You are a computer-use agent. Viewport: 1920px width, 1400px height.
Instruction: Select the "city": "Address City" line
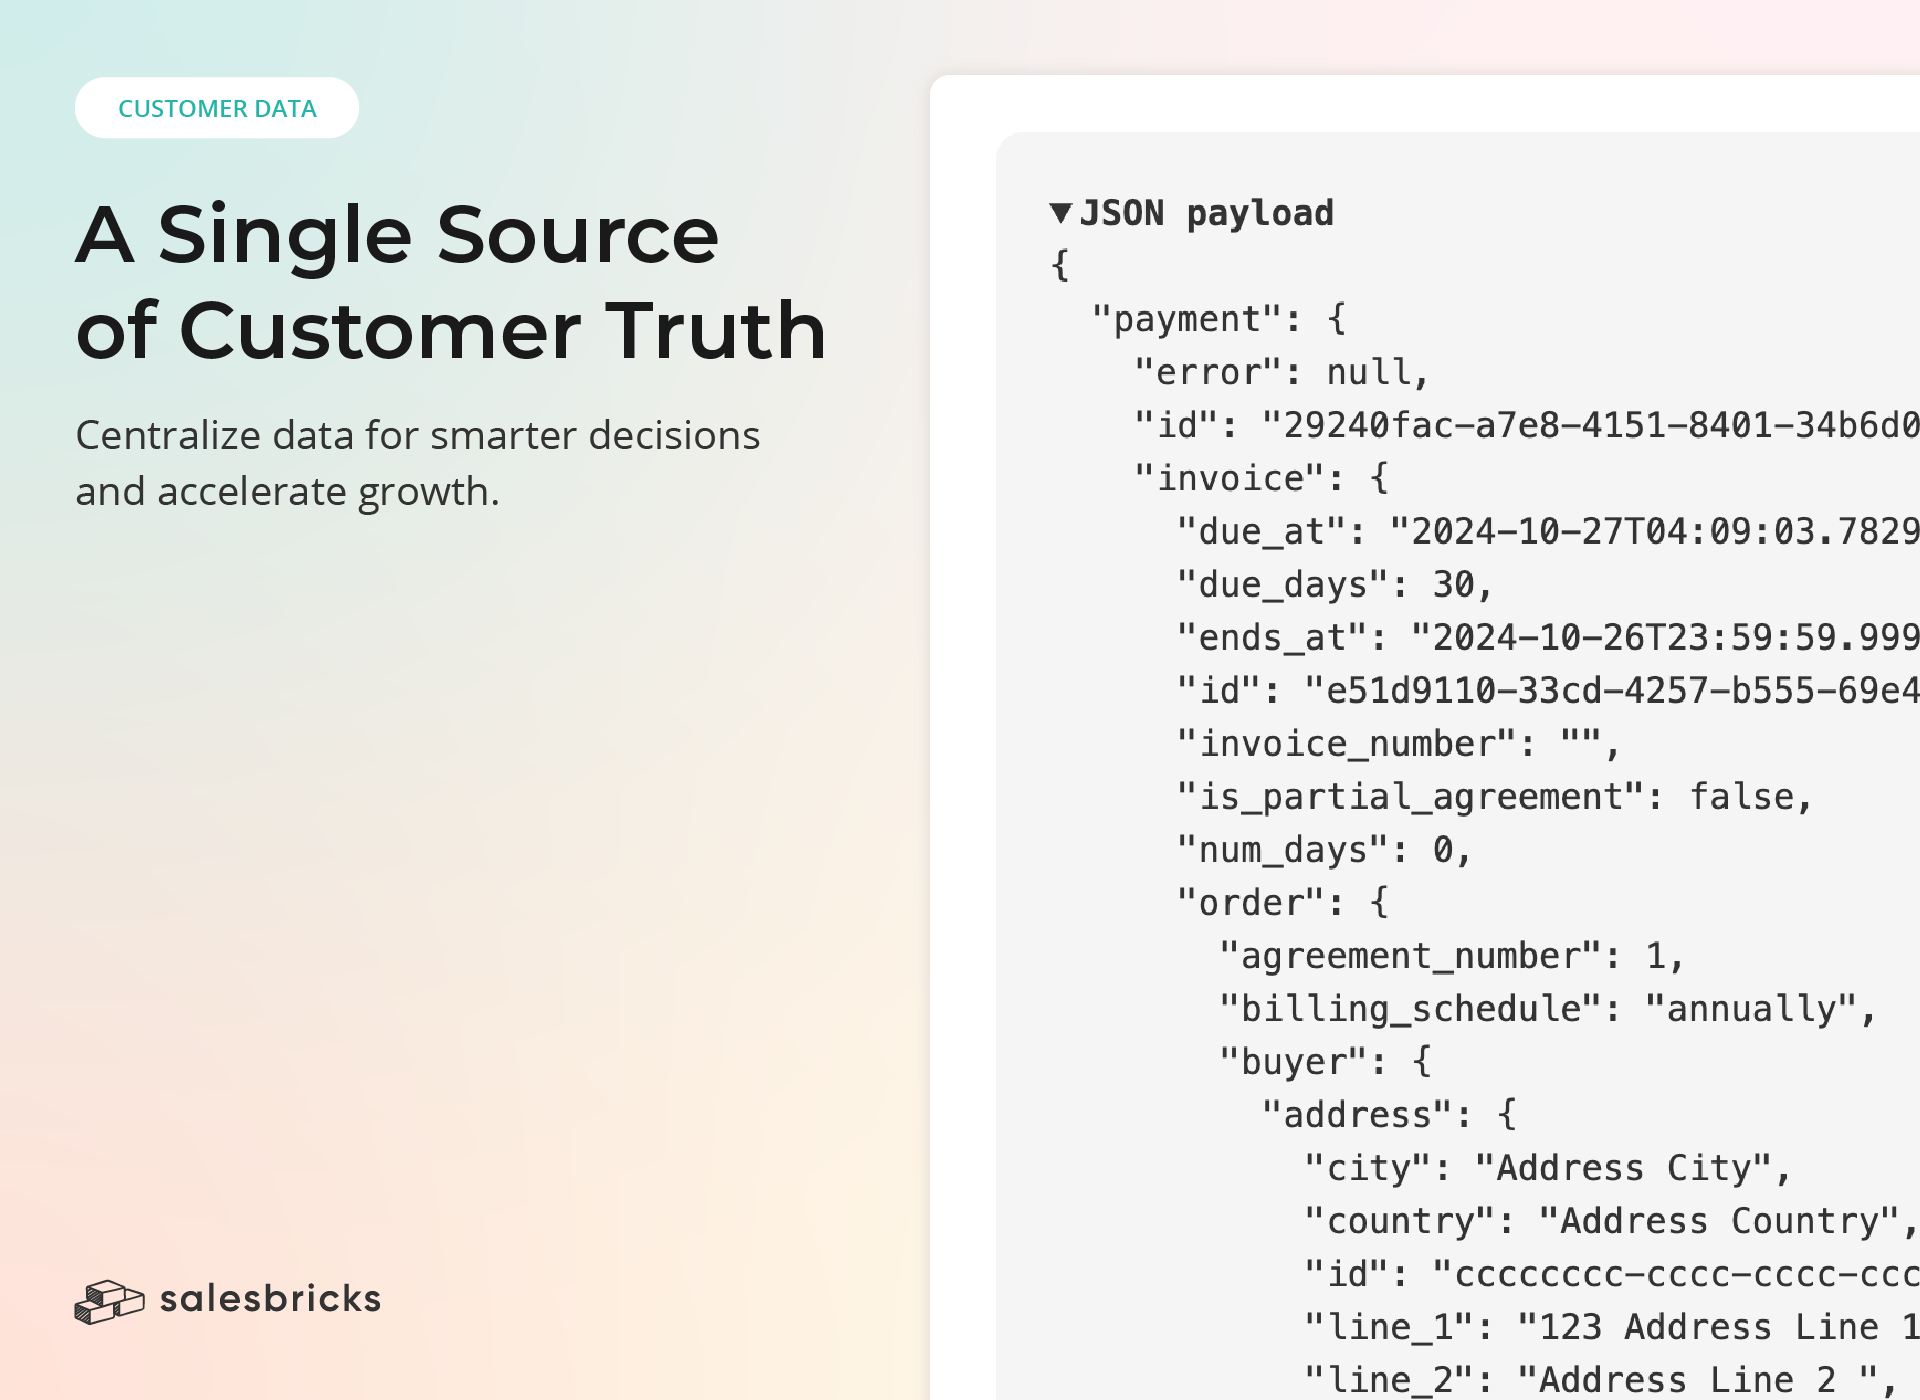tap(1546, 1168)
